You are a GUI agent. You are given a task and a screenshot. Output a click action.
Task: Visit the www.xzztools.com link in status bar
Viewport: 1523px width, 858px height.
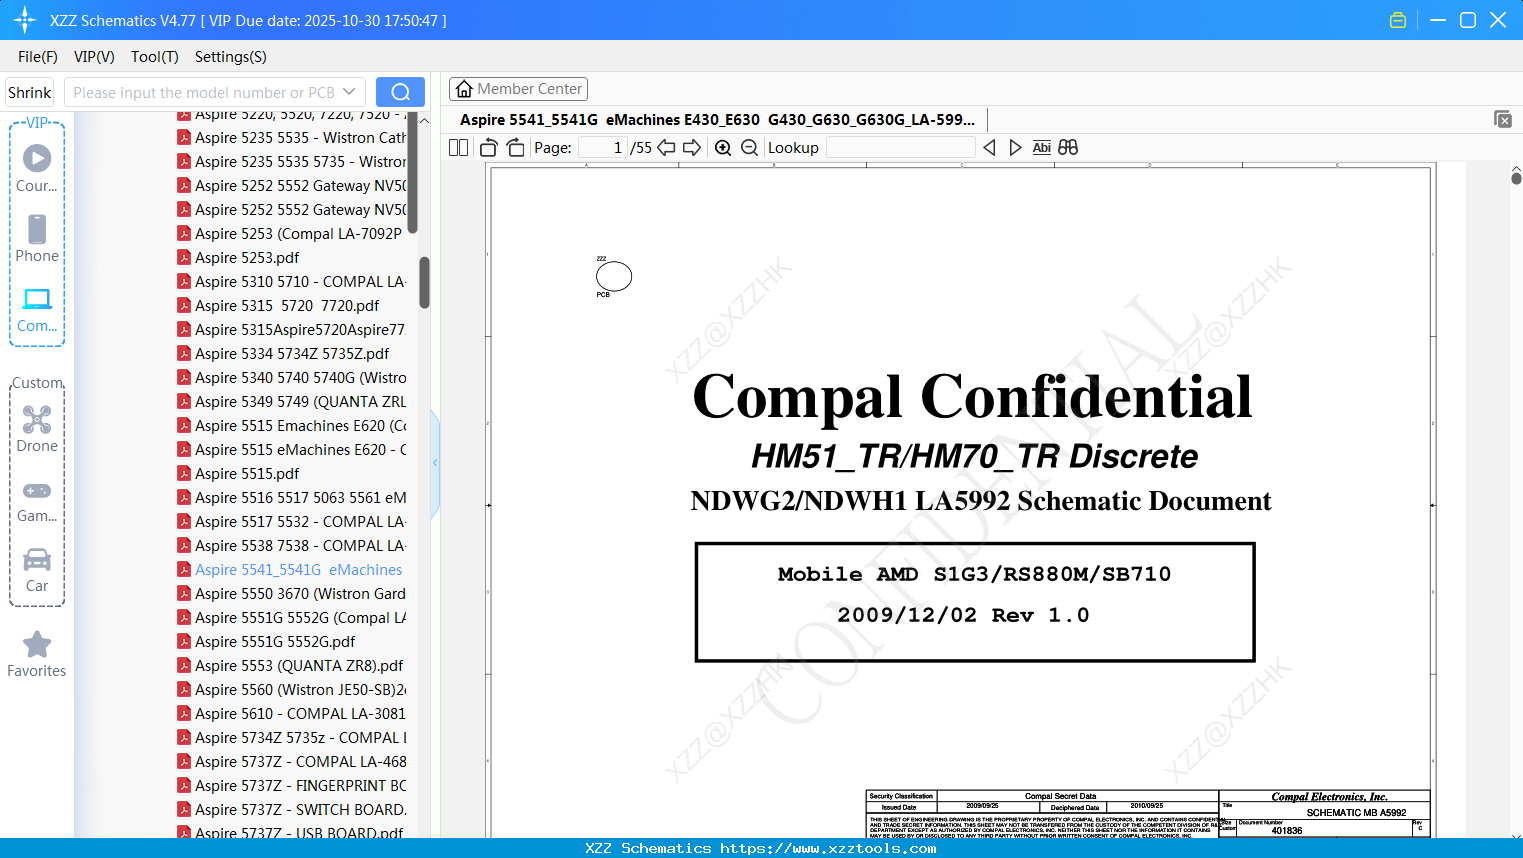828,848
